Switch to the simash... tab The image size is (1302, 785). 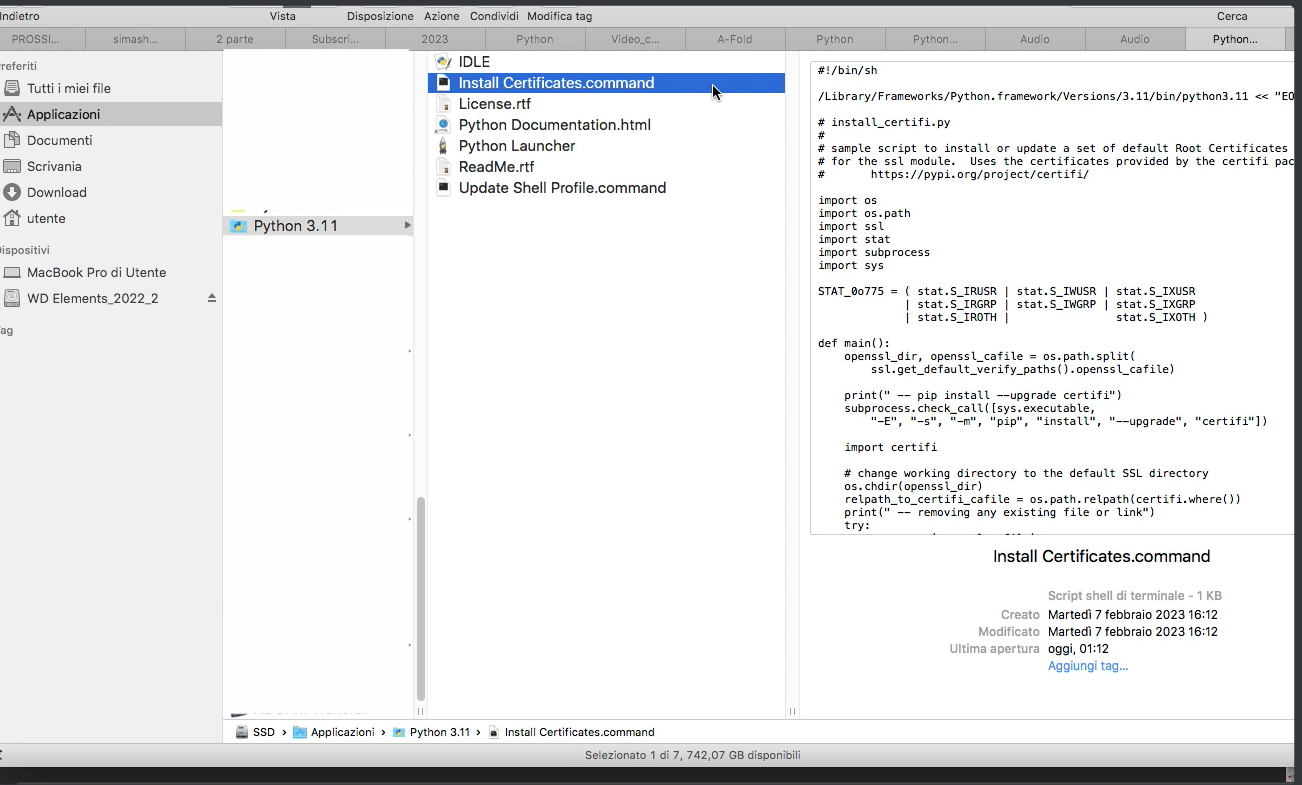136,39
